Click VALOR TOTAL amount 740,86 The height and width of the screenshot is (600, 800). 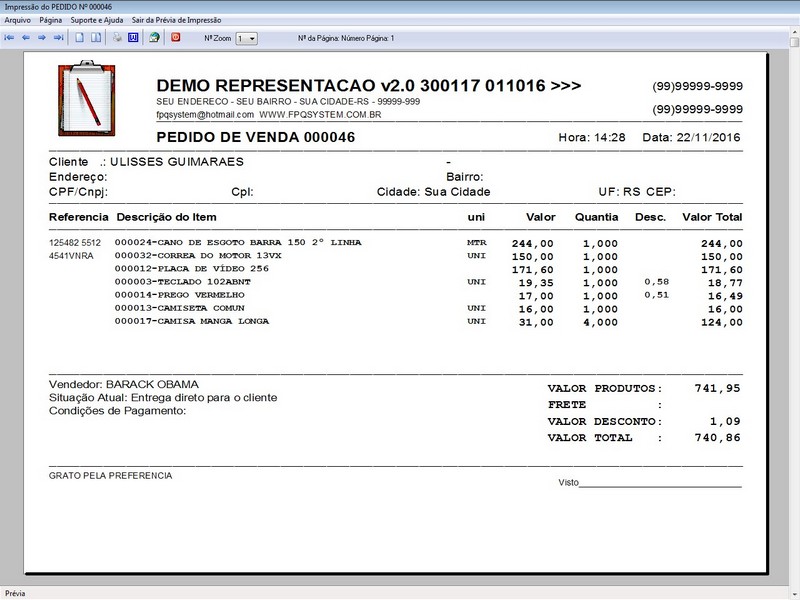717,438
